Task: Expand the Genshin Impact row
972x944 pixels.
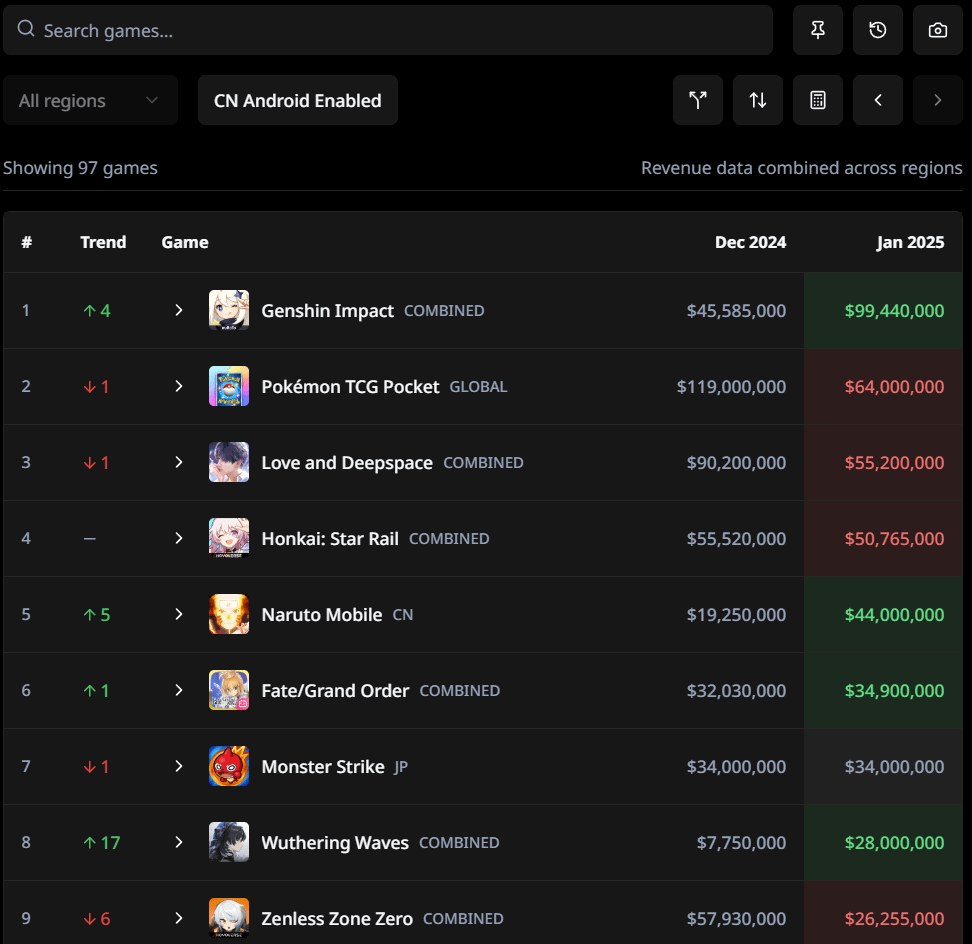Action: (x=179, y=310)
